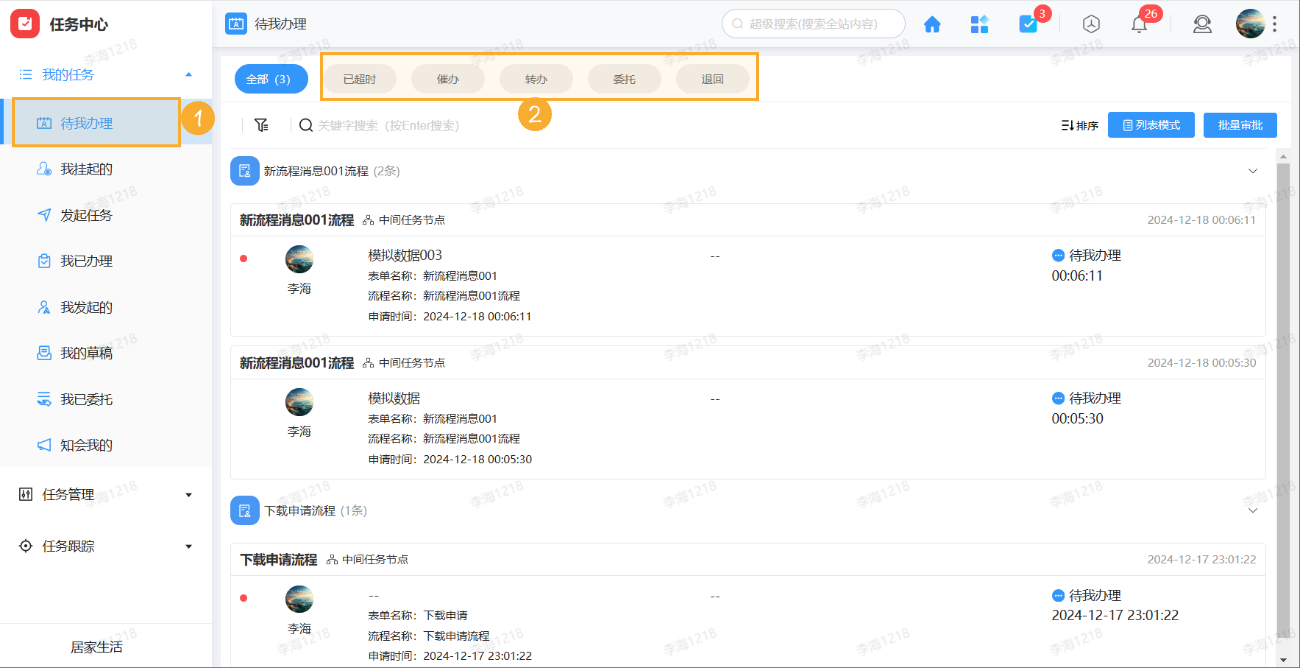Viewport: 1300px width, 668px height.
Task: Click the history clock icon in top bar
Action: click(x=1090, y=23)
